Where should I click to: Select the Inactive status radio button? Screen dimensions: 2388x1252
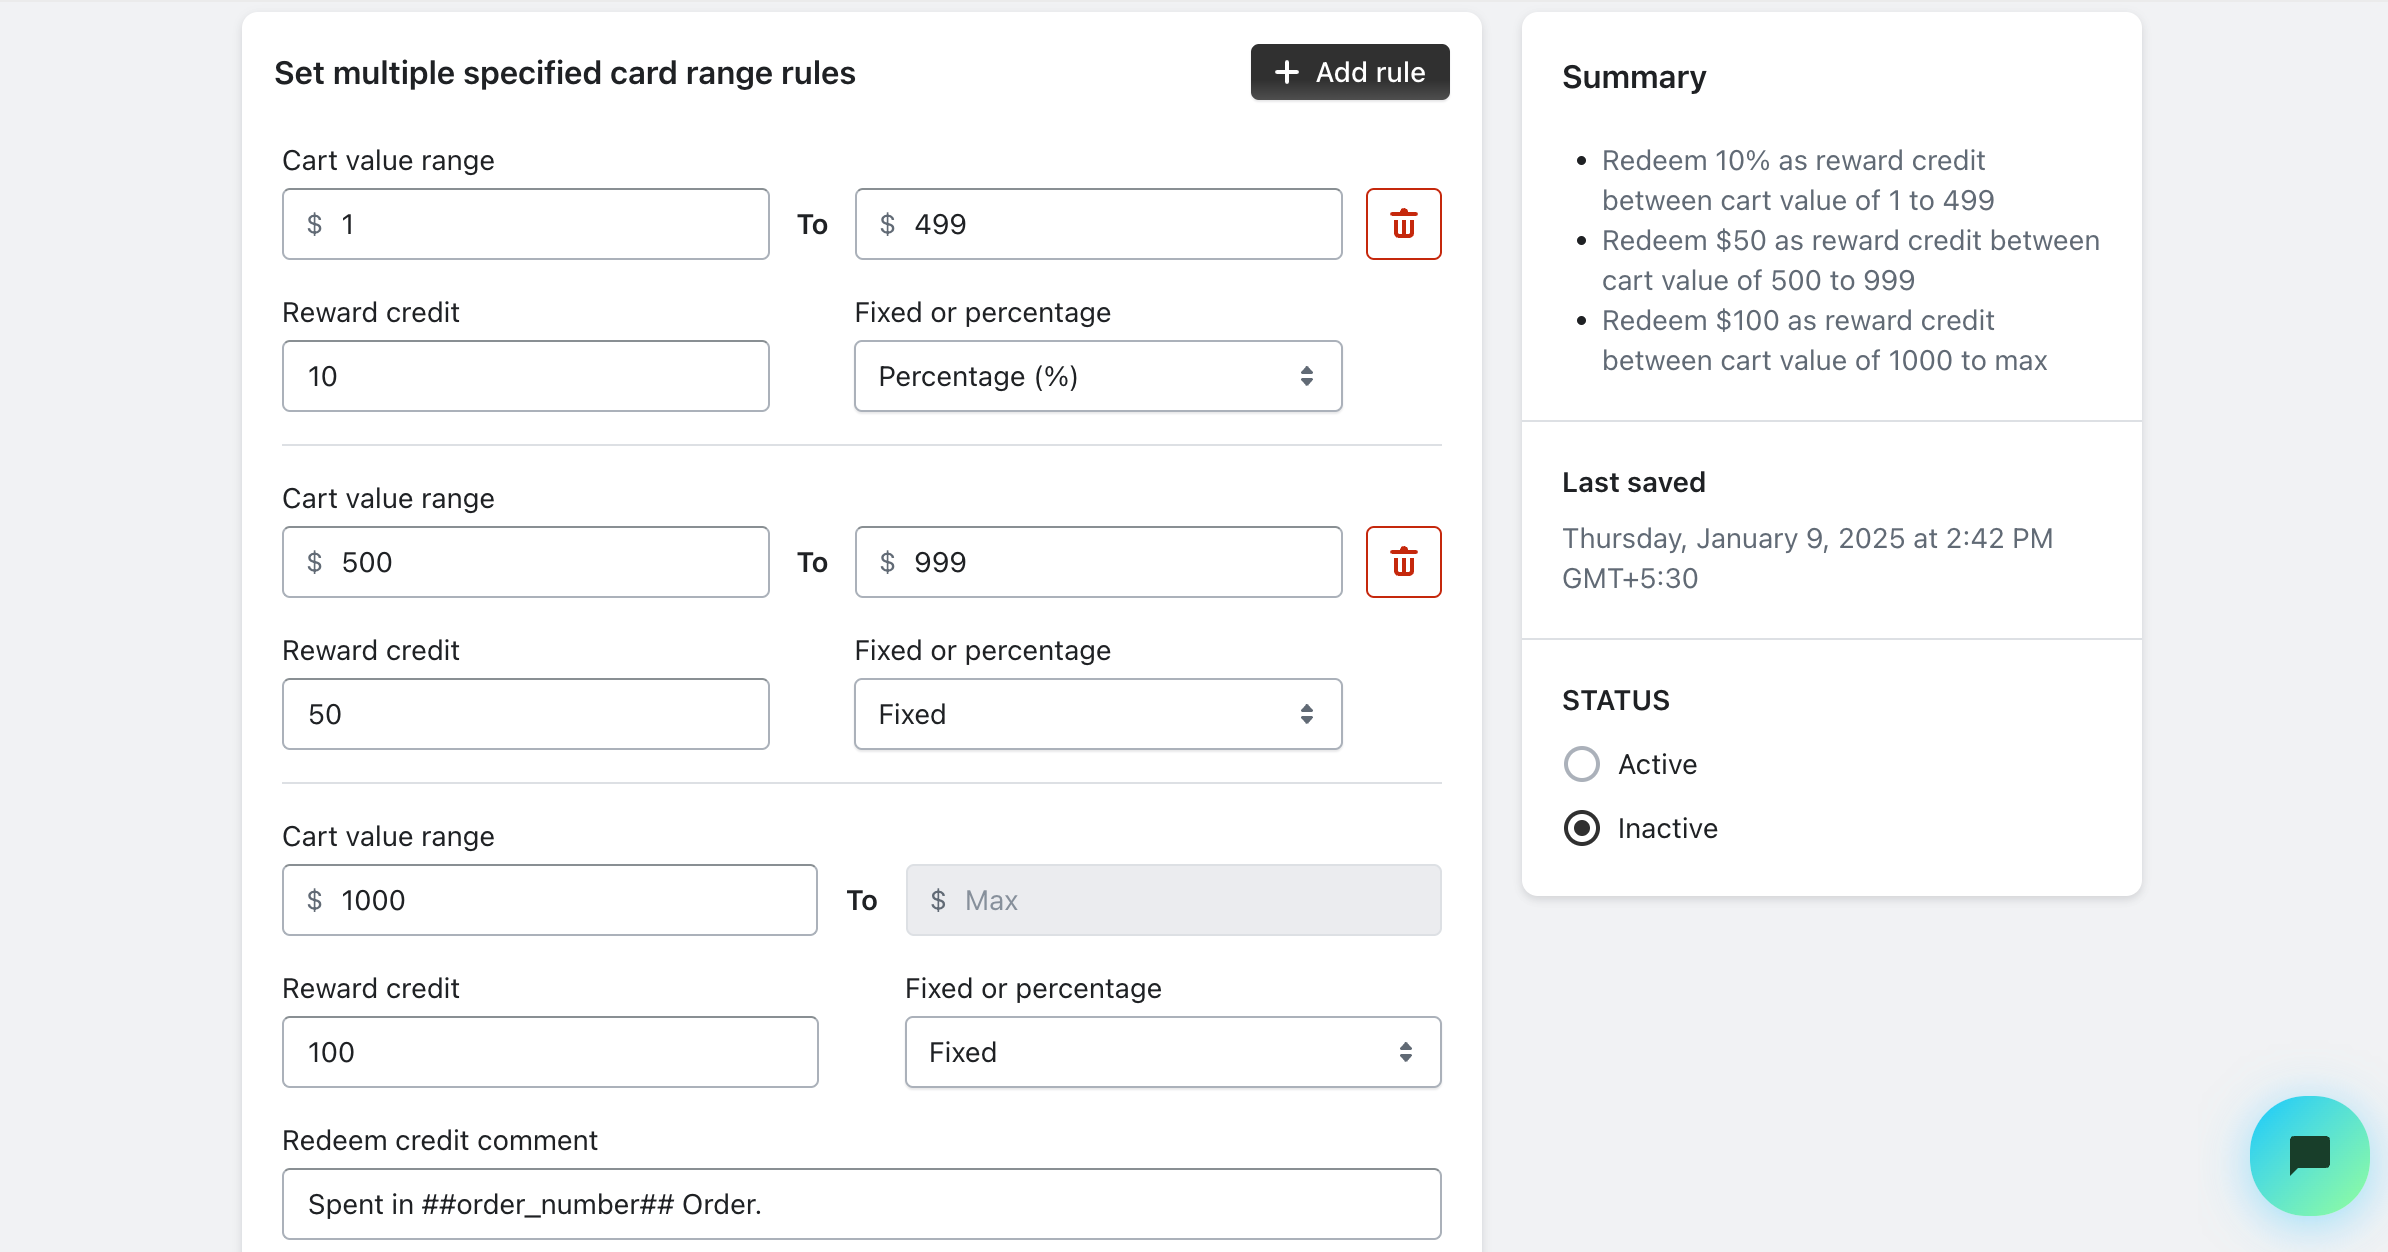pos(1581,828)
